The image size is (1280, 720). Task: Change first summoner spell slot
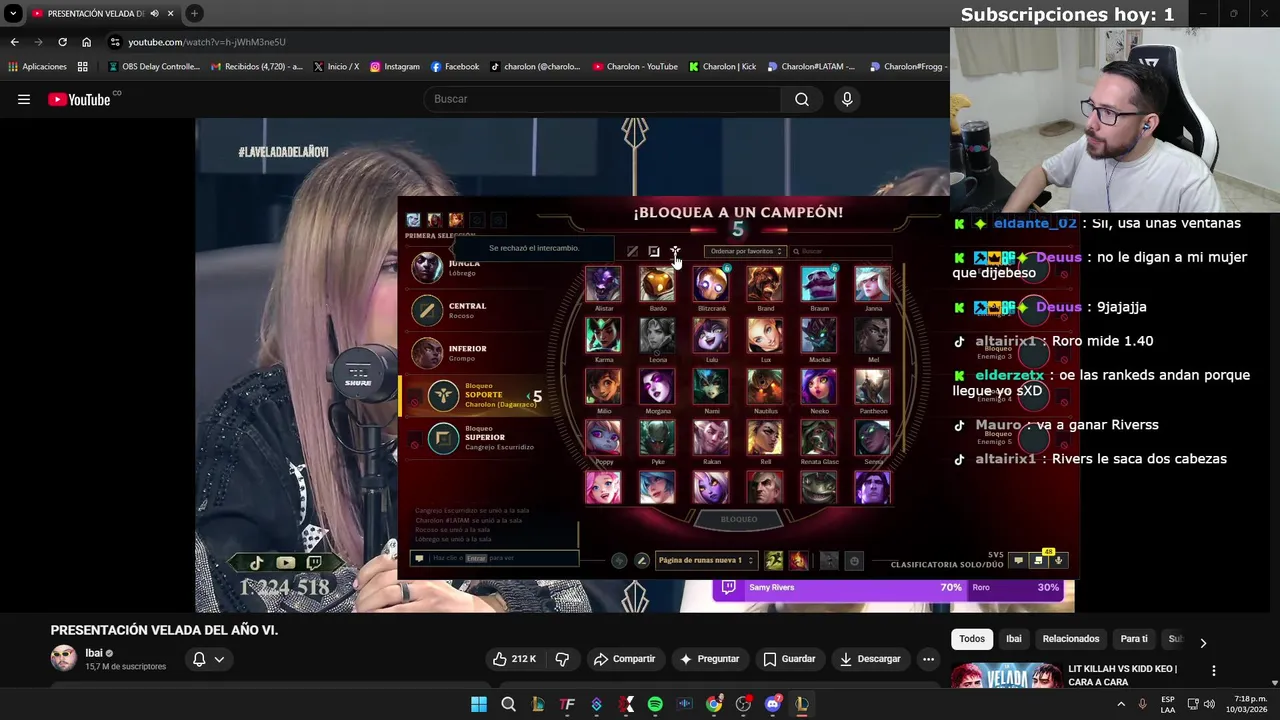[774, 561]
